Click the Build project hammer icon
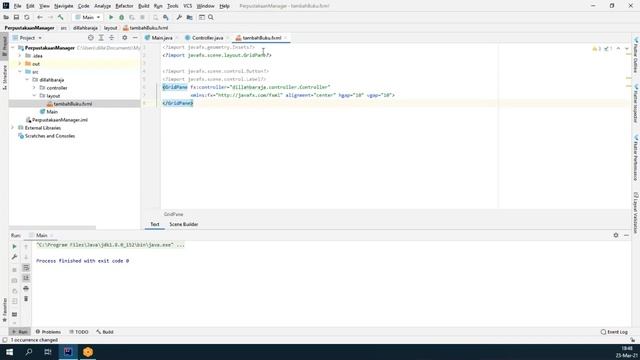Screen dimensions: 640x360 [60, 17]
